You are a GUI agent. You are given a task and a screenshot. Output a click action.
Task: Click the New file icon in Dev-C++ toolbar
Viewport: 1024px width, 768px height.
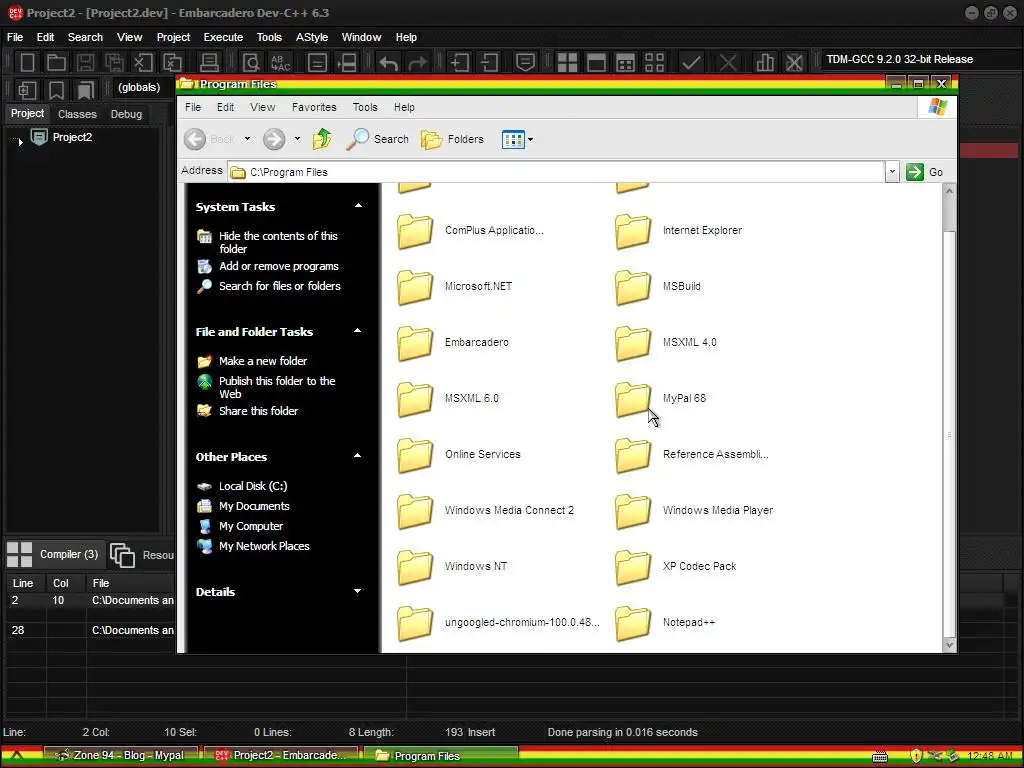click(27, 63)
